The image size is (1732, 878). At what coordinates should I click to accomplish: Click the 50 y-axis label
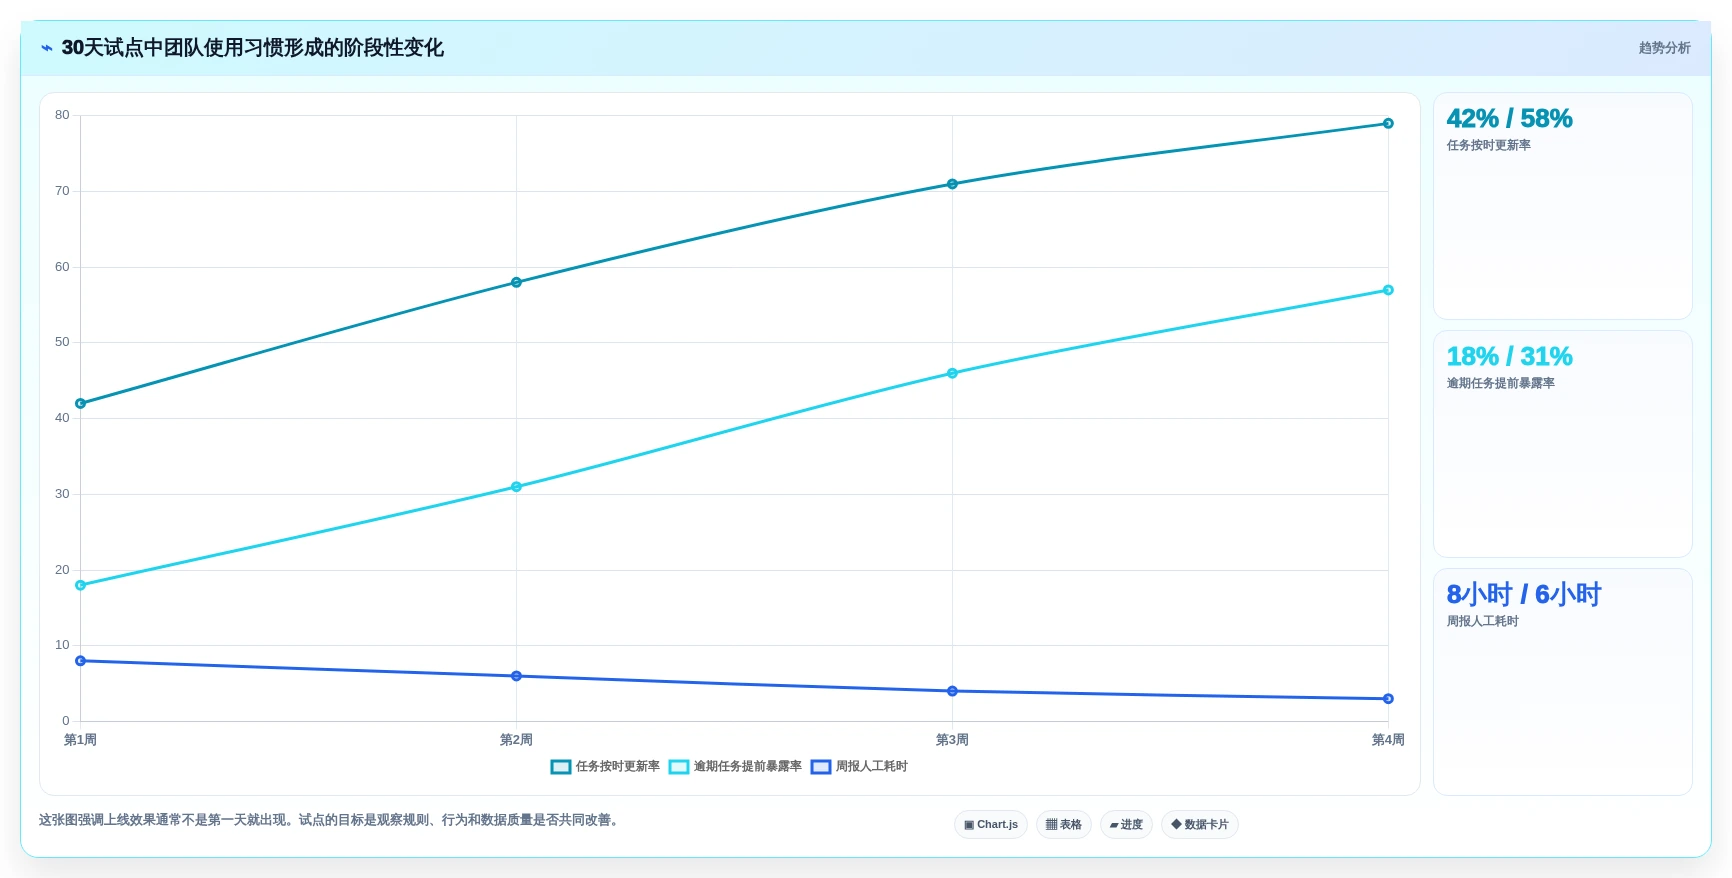pos(62,342)
